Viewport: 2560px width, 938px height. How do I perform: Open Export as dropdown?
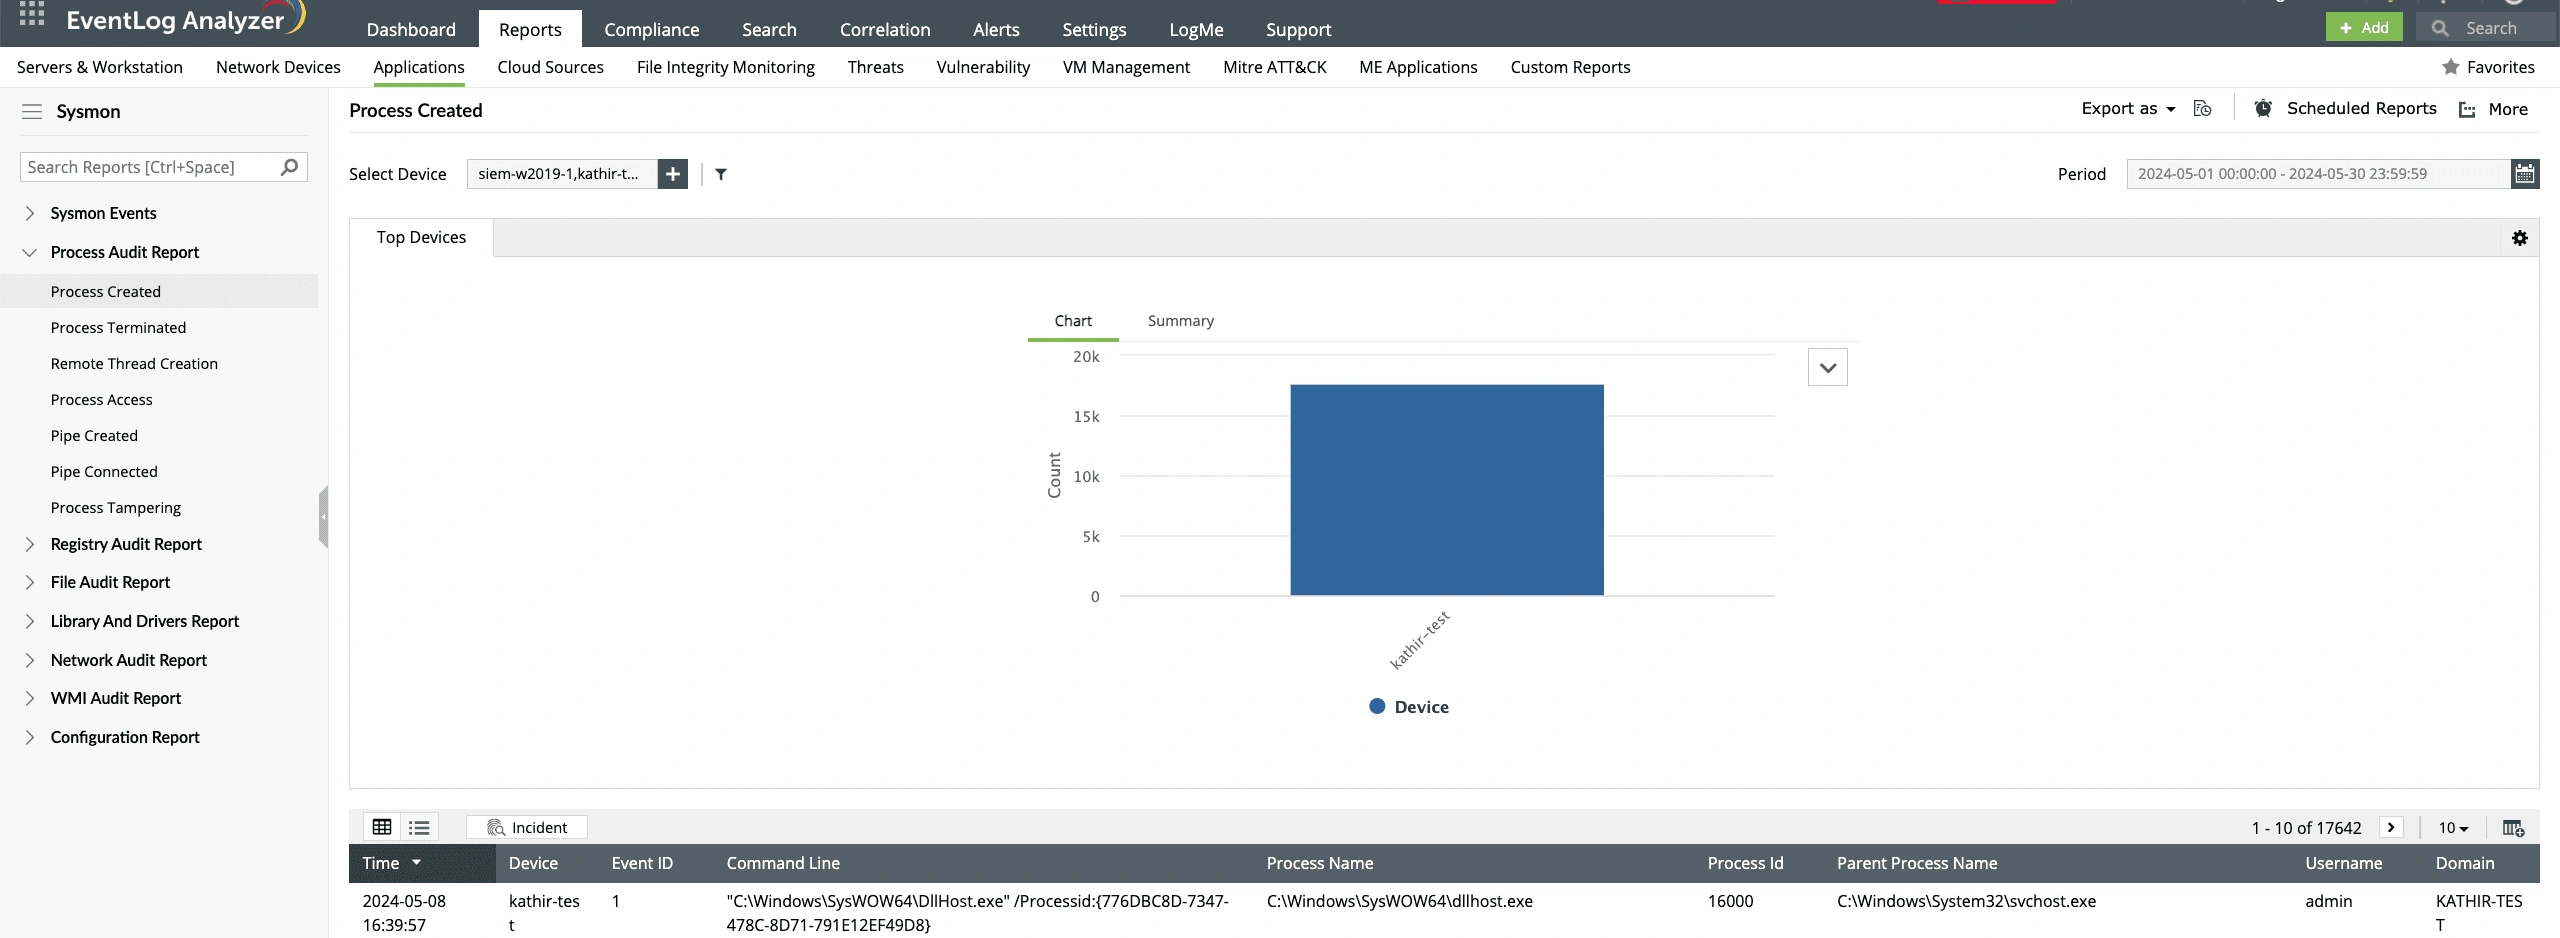pyautogui.click(x=2128, y=109)
